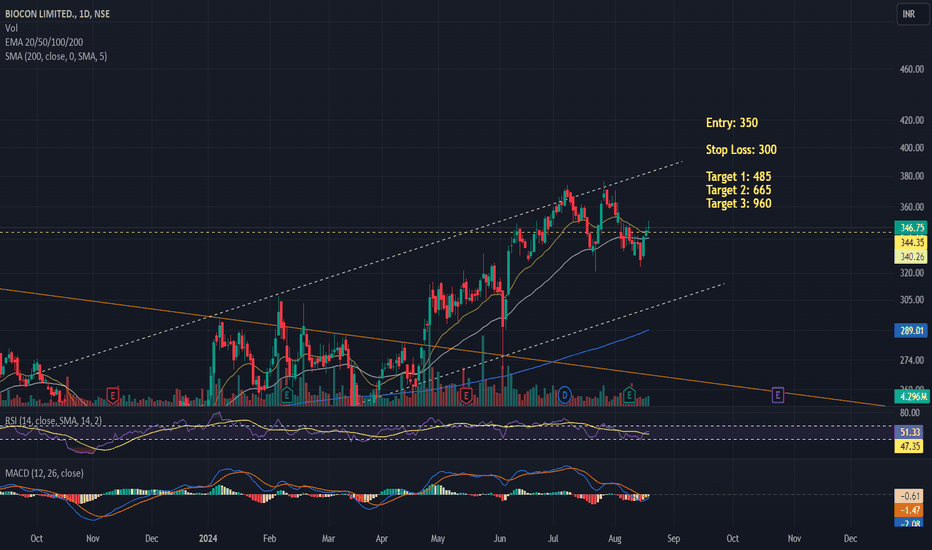Click the 400.00 price axis label
932x550 pixels.
tap(911, 147)
